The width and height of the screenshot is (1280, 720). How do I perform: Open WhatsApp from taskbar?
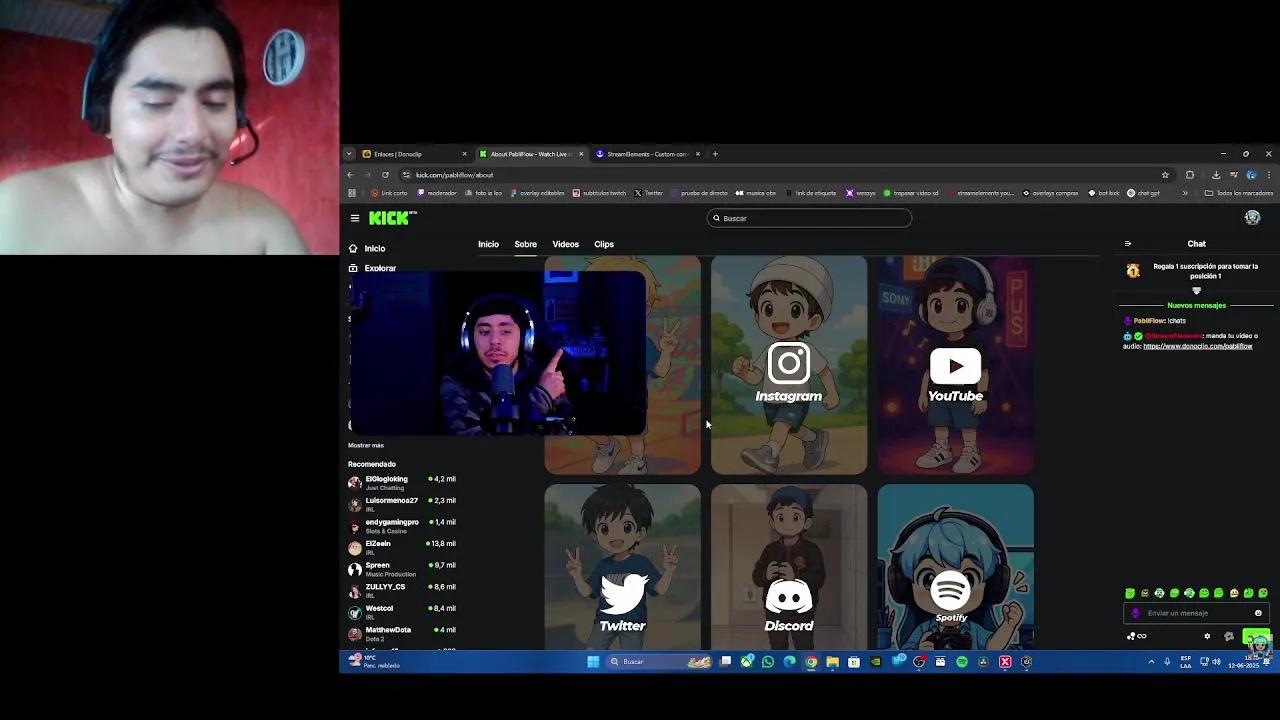pyautogui.click(x=768, y=662)
